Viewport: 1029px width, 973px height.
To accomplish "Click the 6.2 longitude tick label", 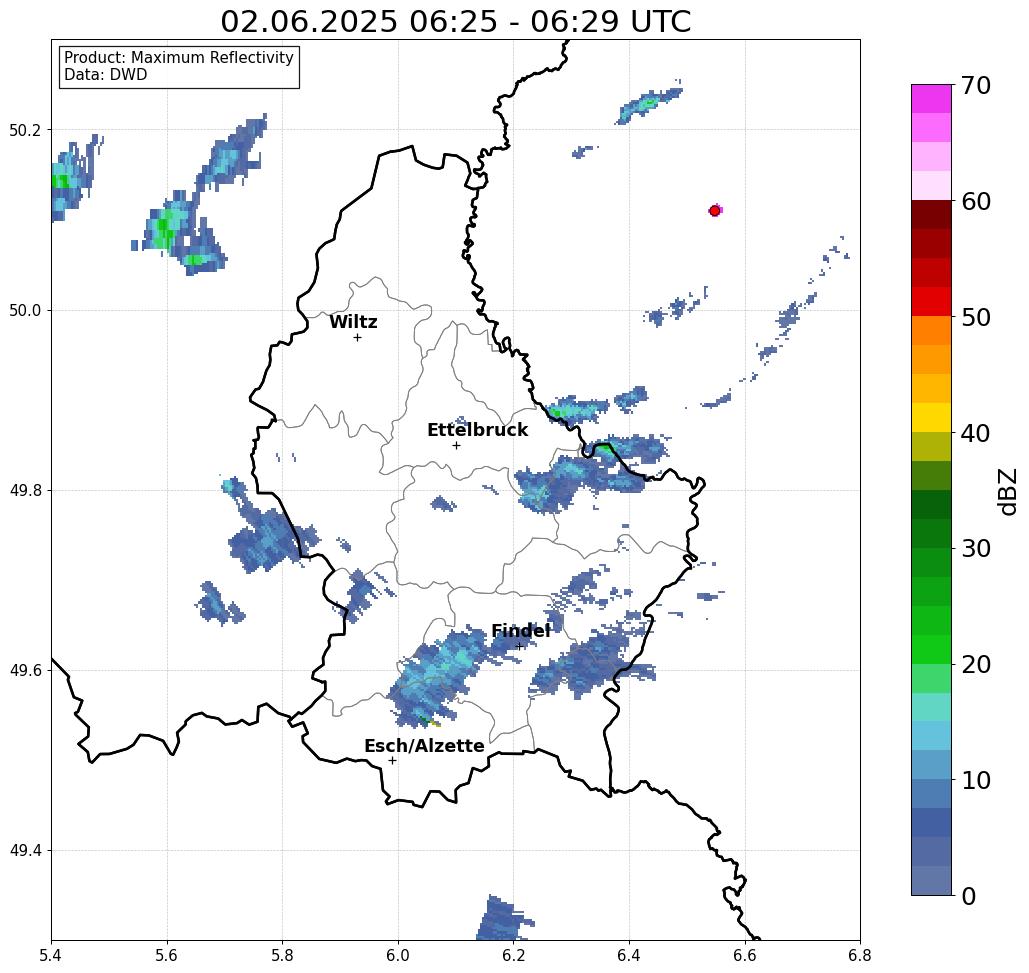I will point(514,955).
